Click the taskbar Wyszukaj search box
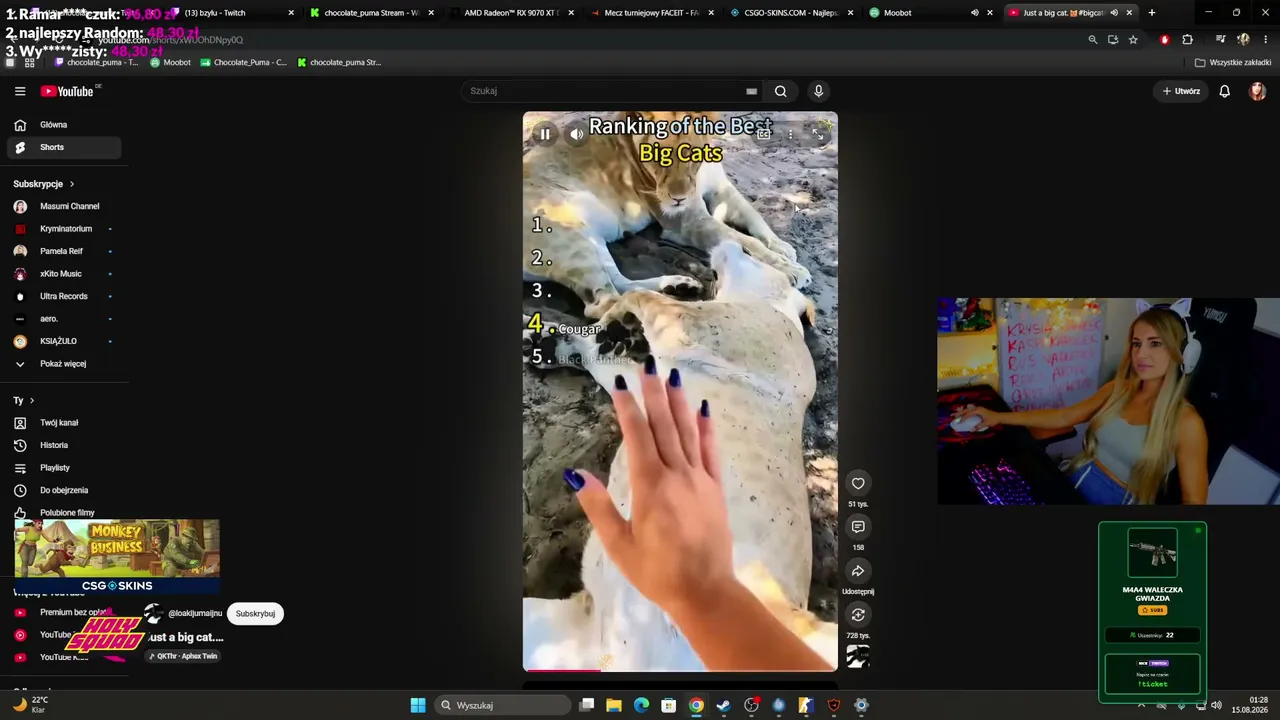 (503, 705)
